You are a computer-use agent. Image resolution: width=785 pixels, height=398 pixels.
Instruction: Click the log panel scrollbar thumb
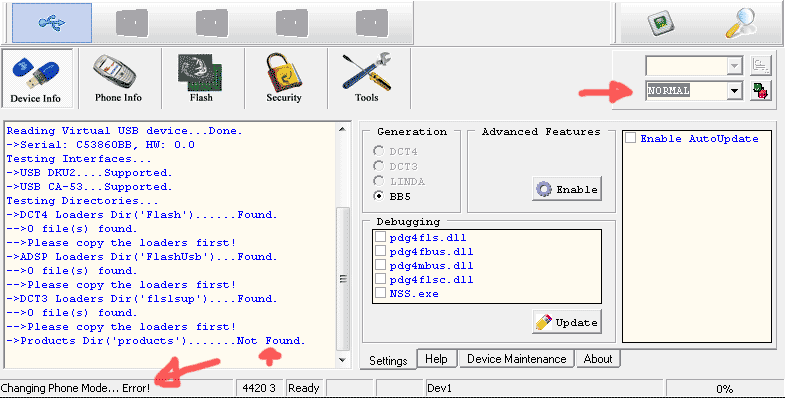[x=343, y=279]
